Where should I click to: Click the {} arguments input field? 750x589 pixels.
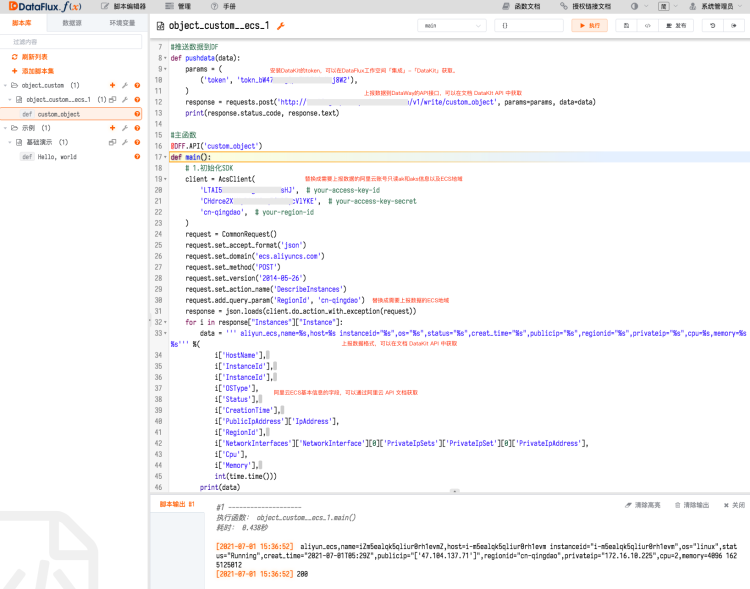coord(529,25)
